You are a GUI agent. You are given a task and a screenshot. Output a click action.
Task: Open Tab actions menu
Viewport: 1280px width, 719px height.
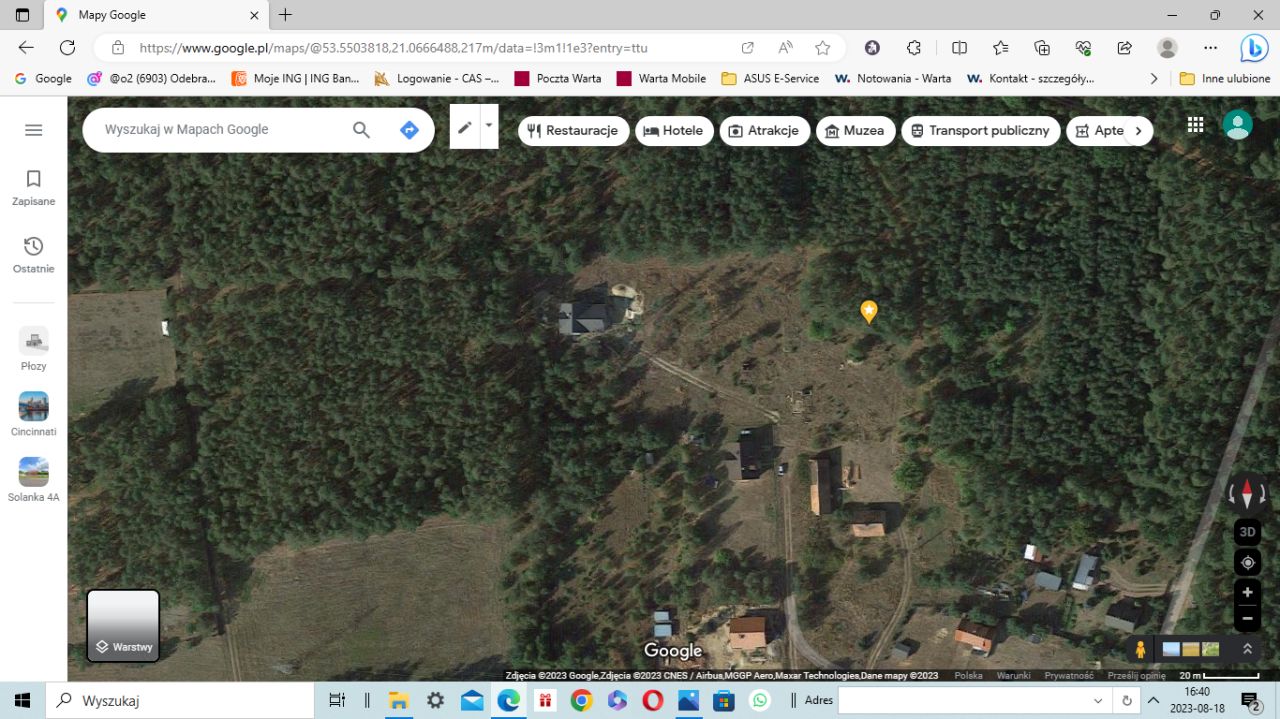coord(22,15)
